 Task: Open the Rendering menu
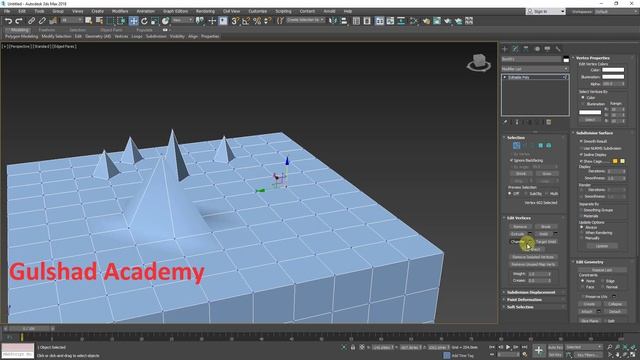pos(205,11)
